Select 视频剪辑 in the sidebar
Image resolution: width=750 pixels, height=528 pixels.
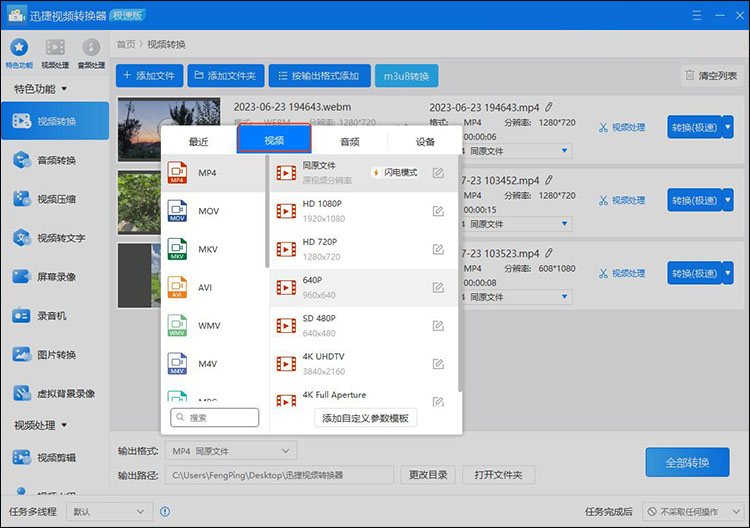click(x=55, y=457)
